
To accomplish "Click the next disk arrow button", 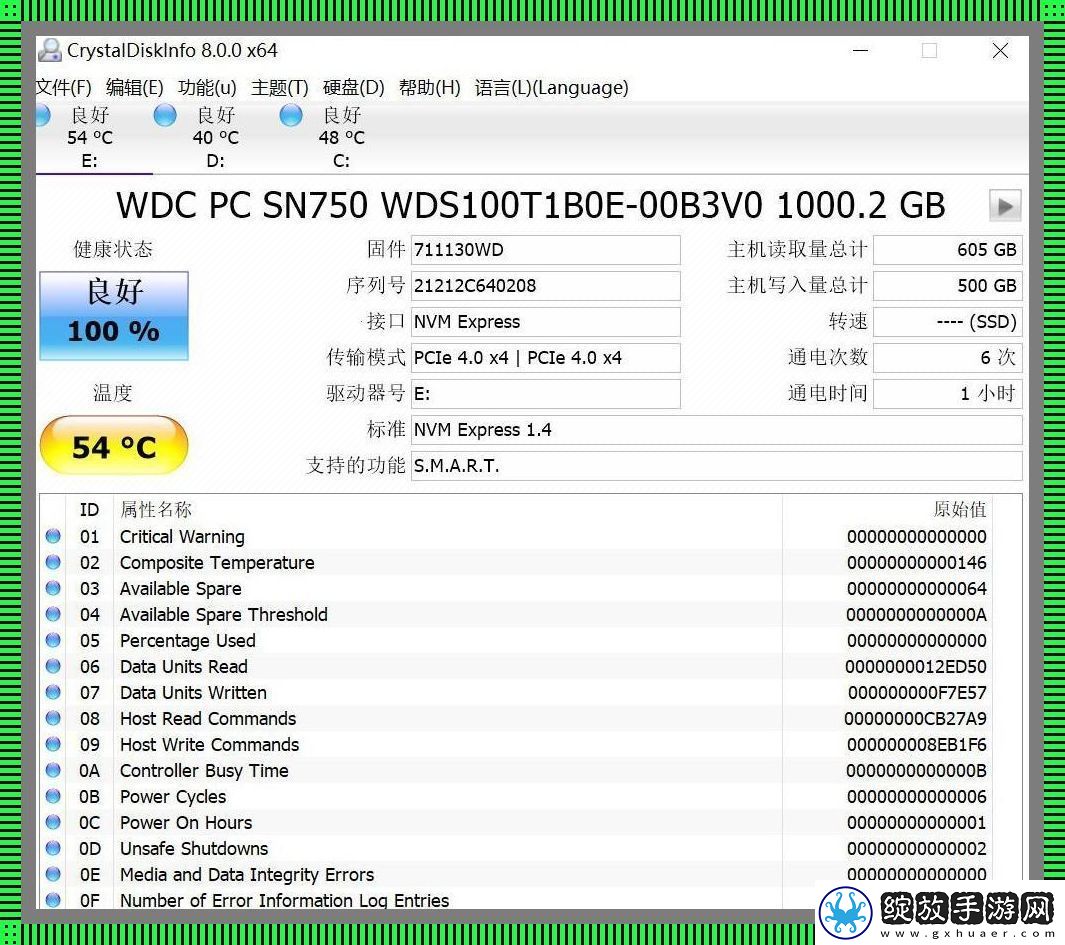I will (1005, 206).
